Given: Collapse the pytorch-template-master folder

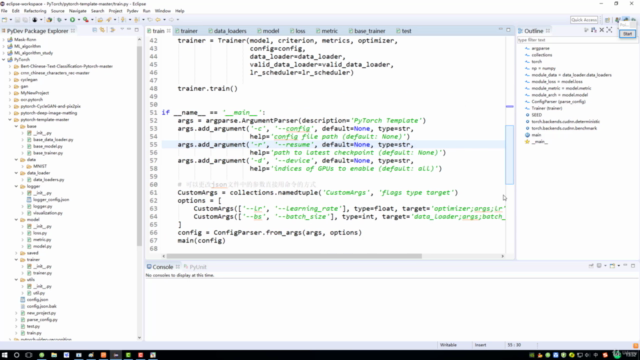Looking at the screenshot, I should click(10, 120).
